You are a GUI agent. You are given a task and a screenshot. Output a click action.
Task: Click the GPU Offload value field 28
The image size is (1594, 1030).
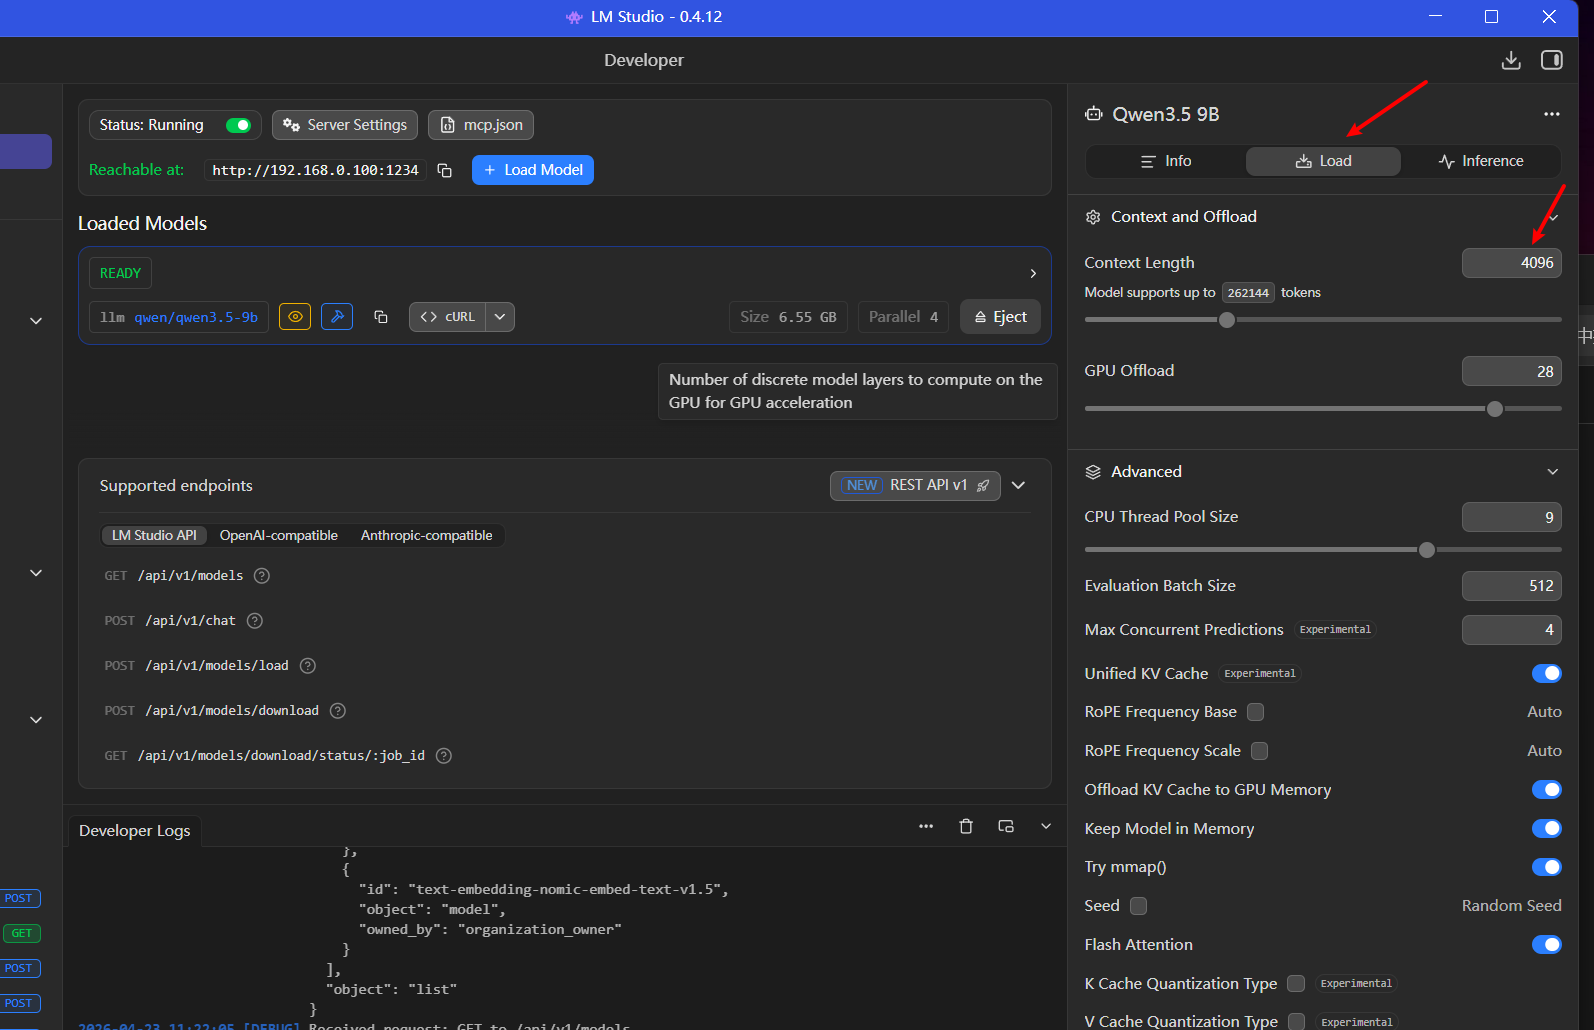point(1511,371)
